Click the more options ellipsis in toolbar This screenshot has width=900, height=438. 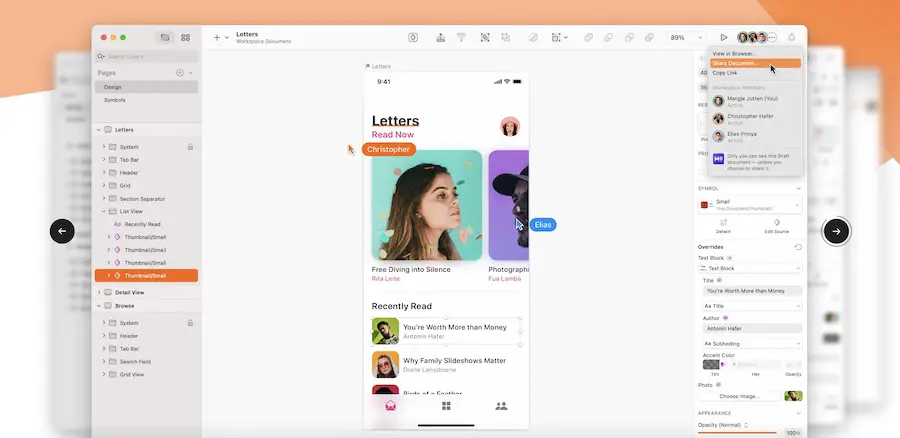tap(772, 37)
